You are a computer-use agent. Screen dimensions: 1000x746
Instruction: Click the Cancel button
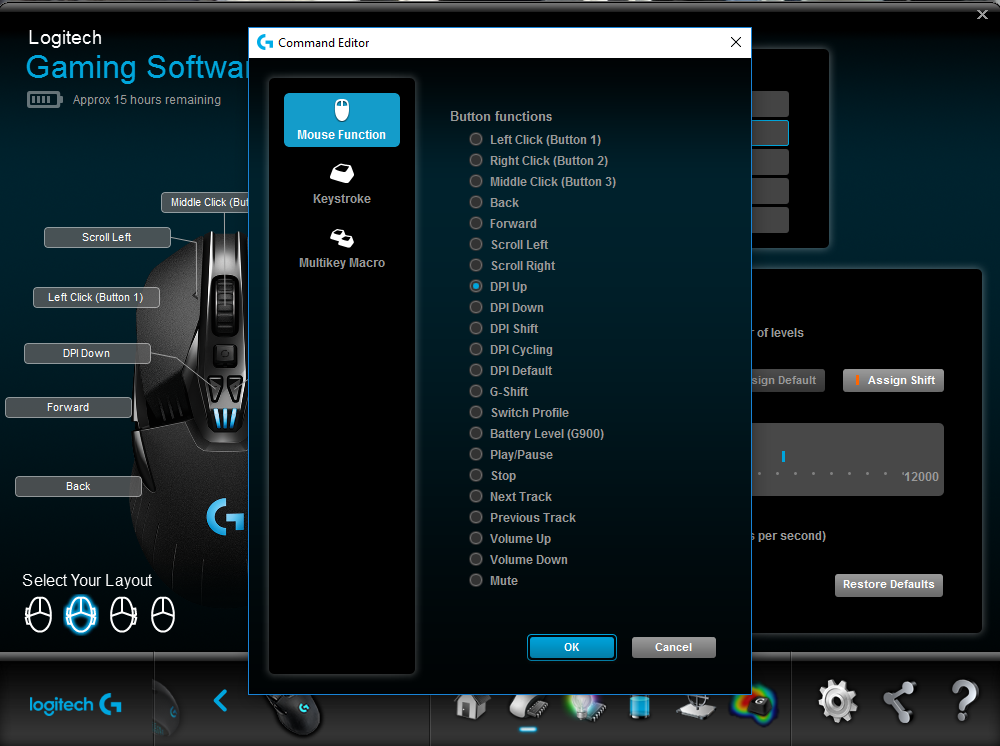pos(673,647)
